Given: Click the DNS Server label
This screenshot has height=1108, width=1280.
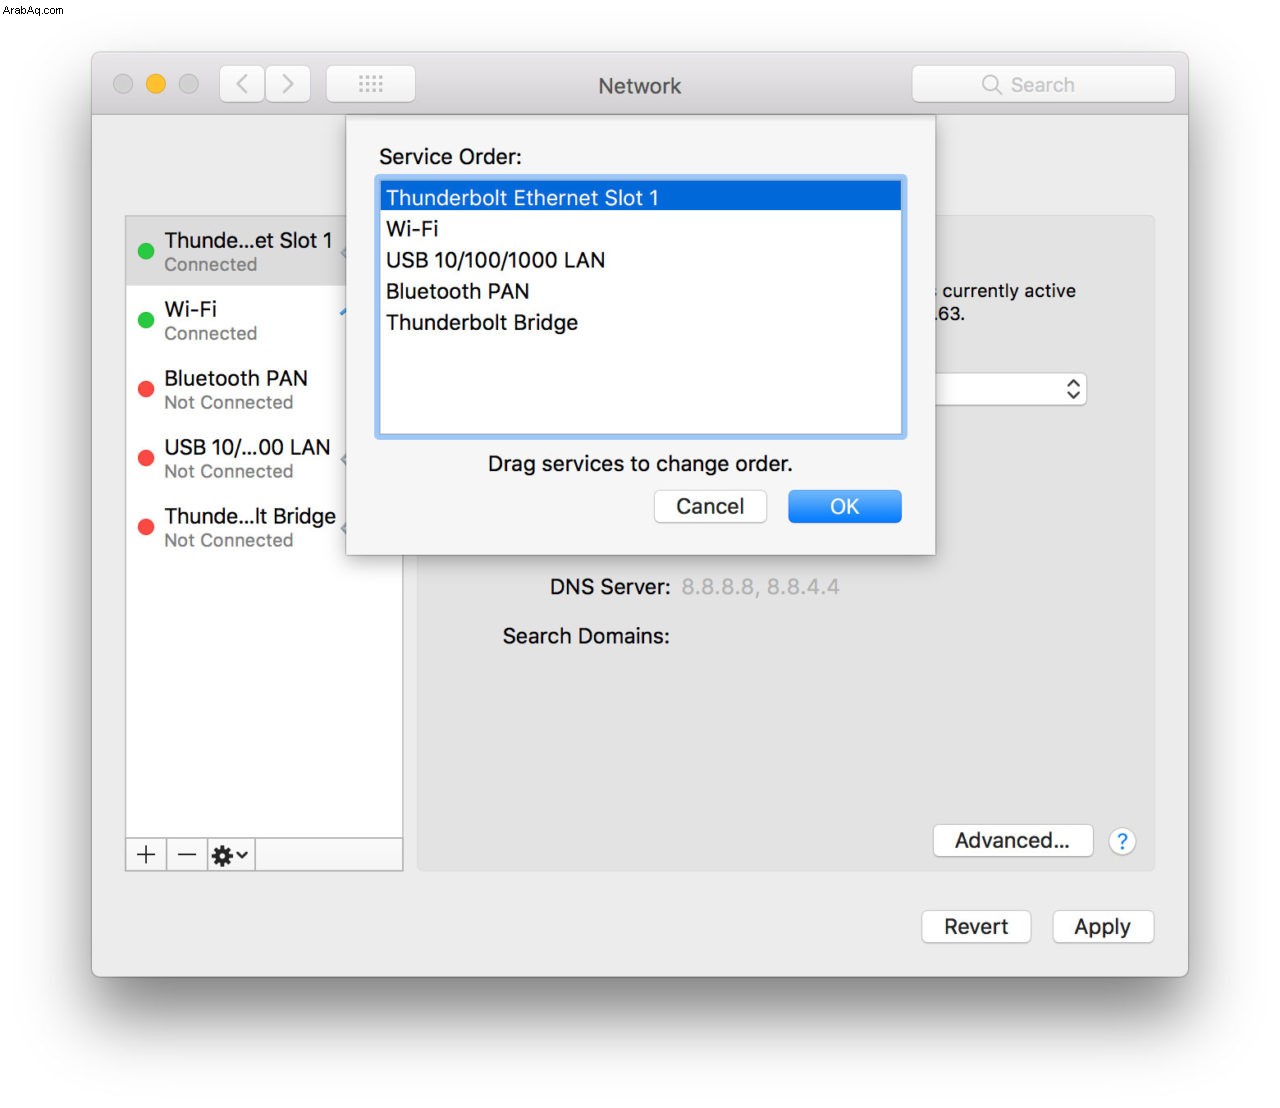Looking at the screenshot, I should 610,587.
